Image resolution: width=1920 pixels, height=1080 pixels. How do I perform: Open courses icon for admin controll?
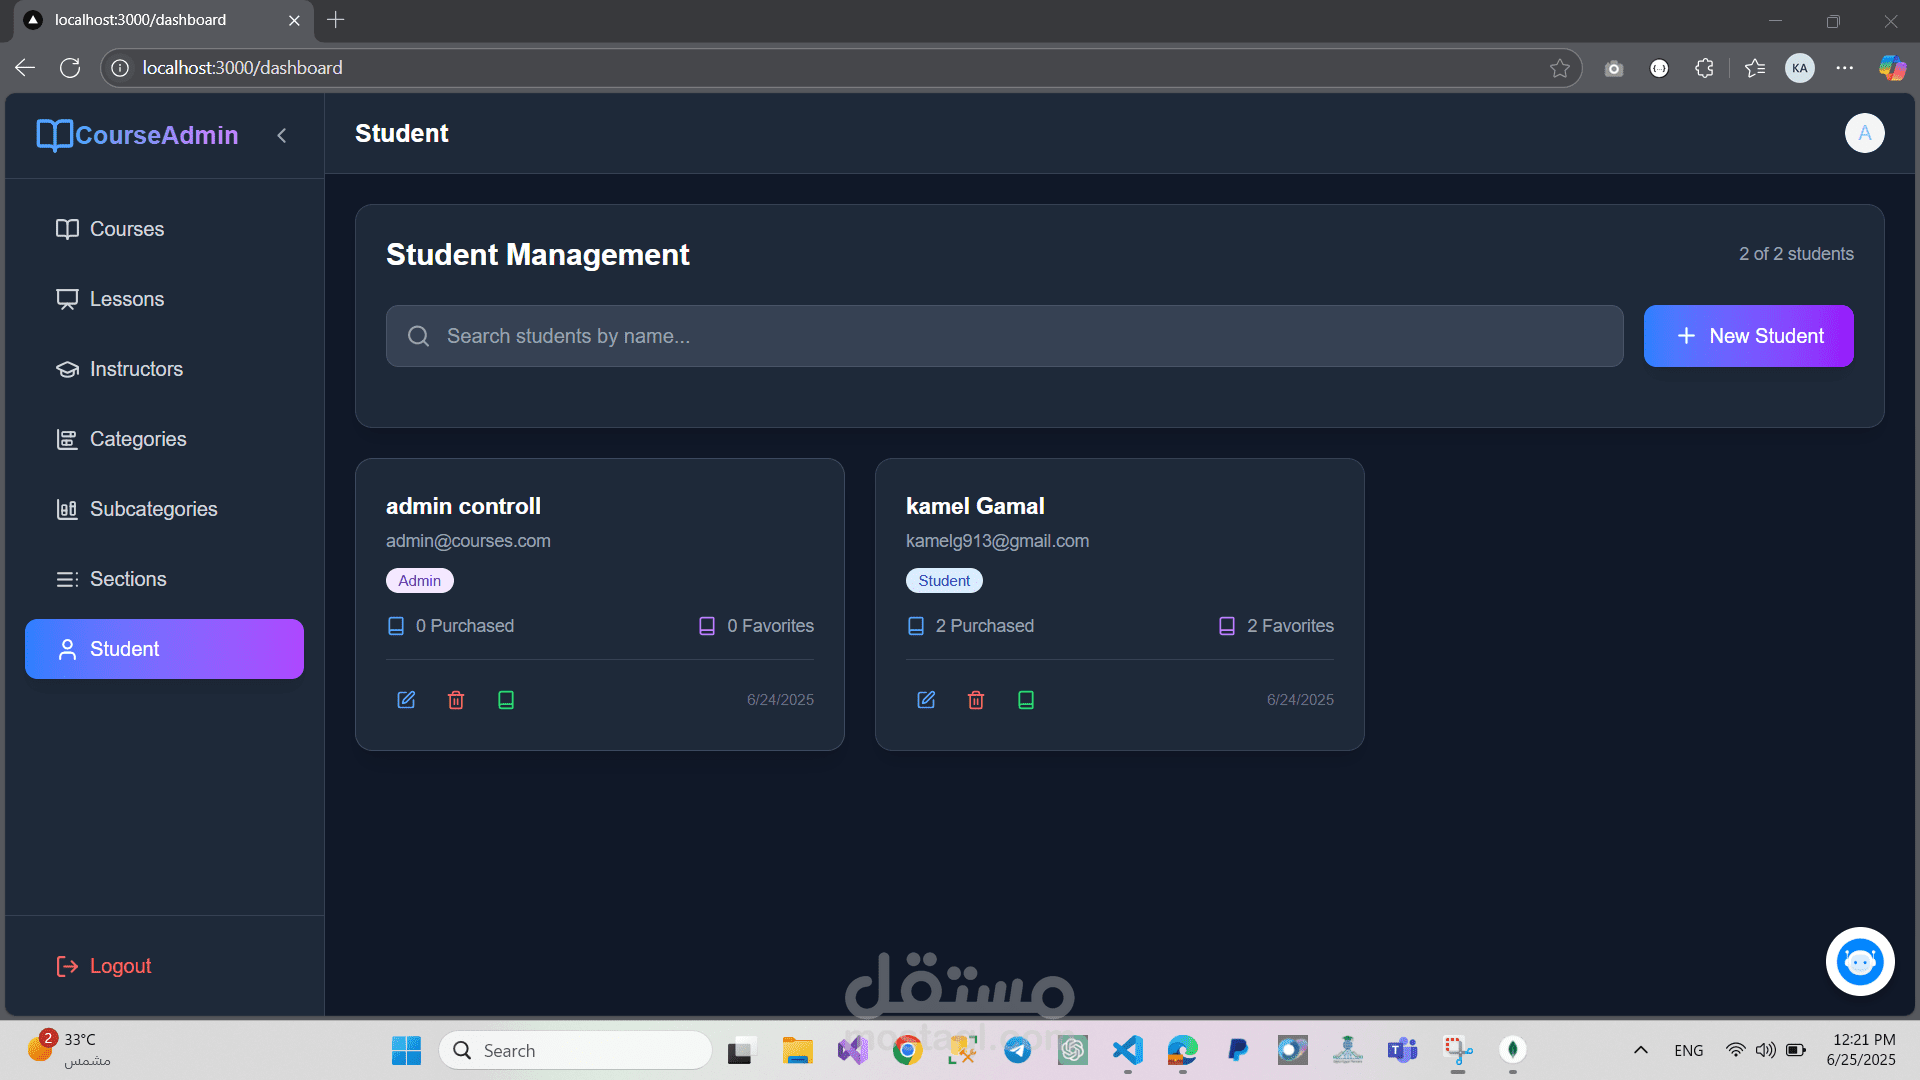506,700
